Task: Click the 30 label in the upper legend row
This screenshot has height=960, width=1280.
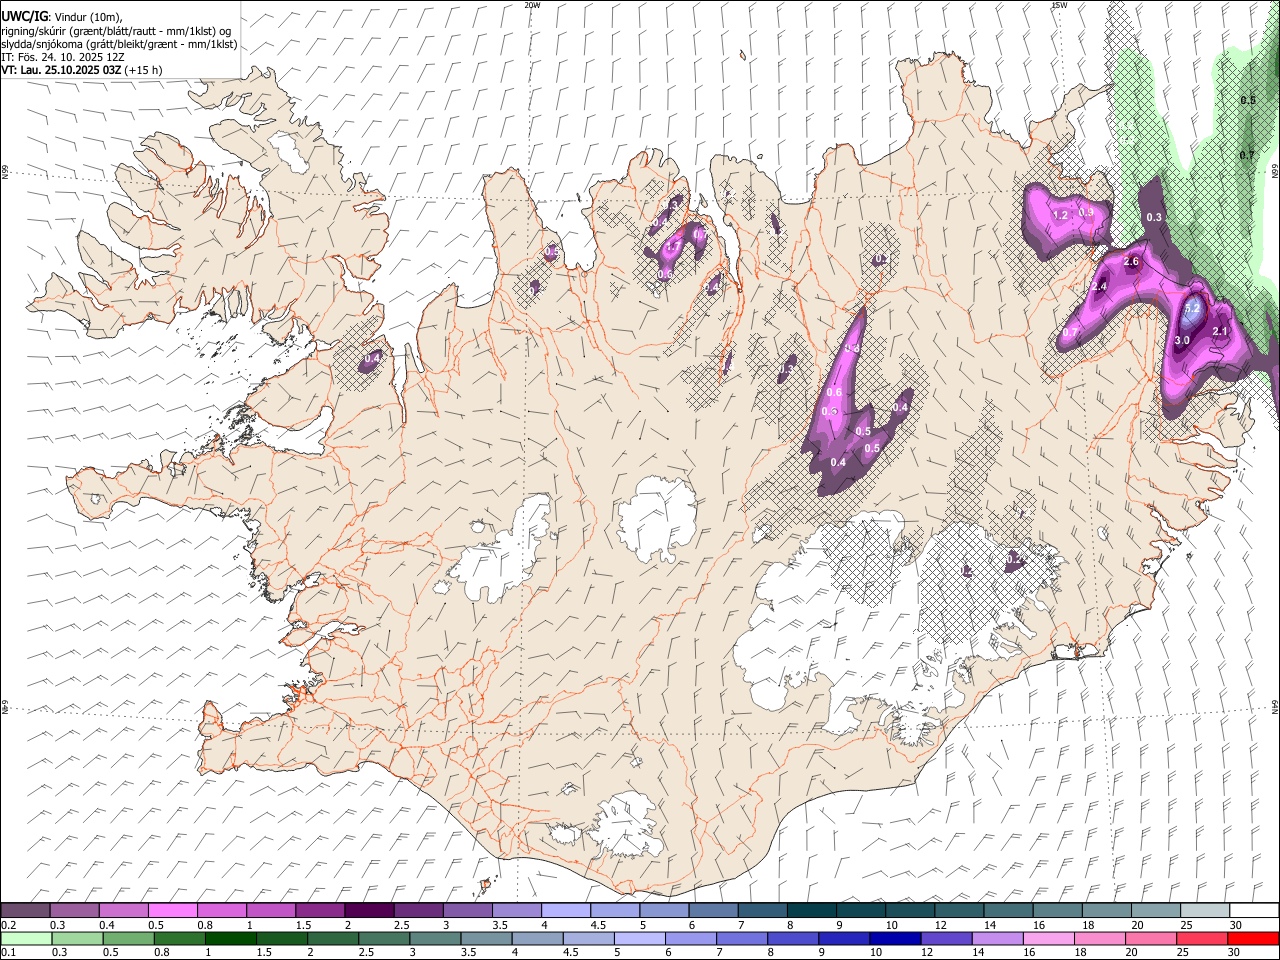Action: (x=1235, y=925)
